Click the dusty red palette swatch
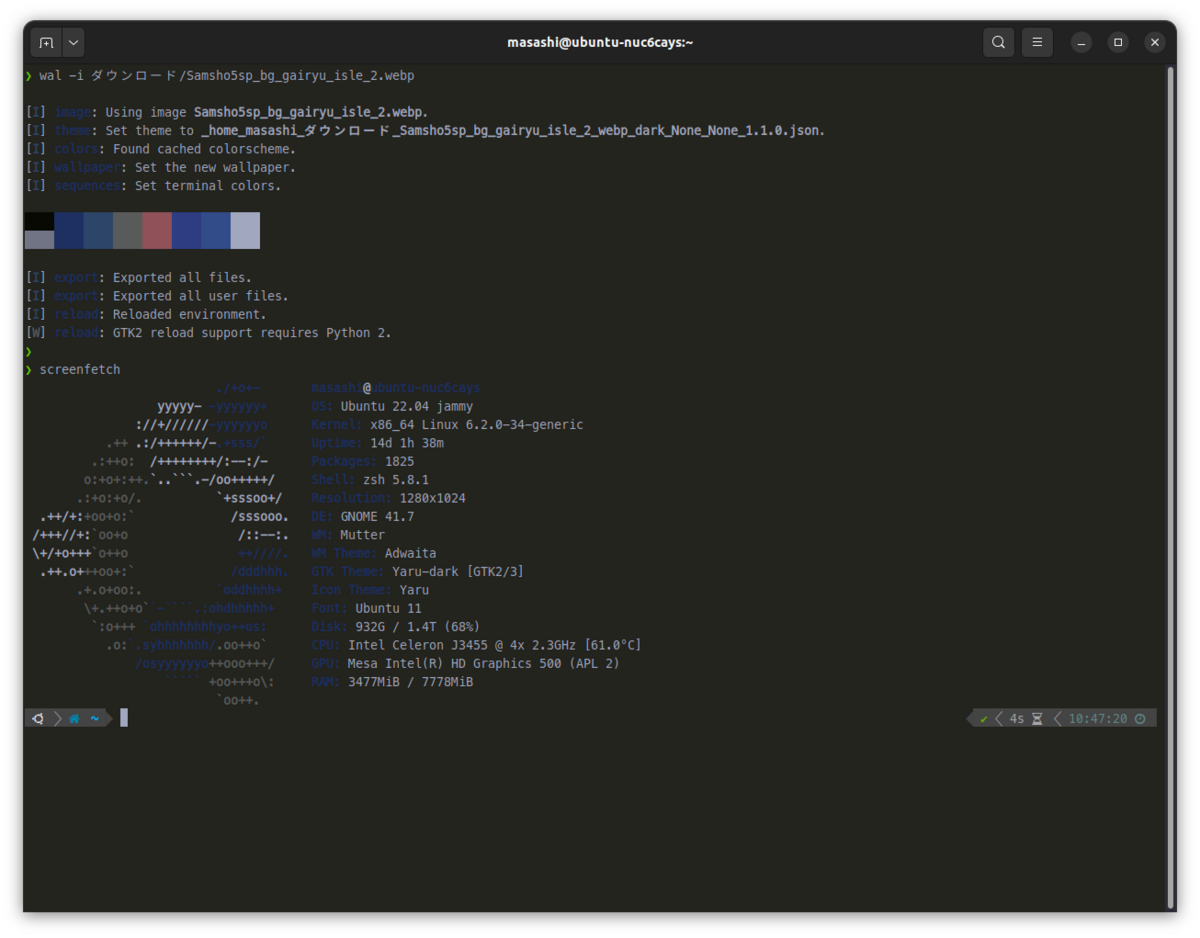The width and height of the screenshot is (1200, 938). point(157,230)
